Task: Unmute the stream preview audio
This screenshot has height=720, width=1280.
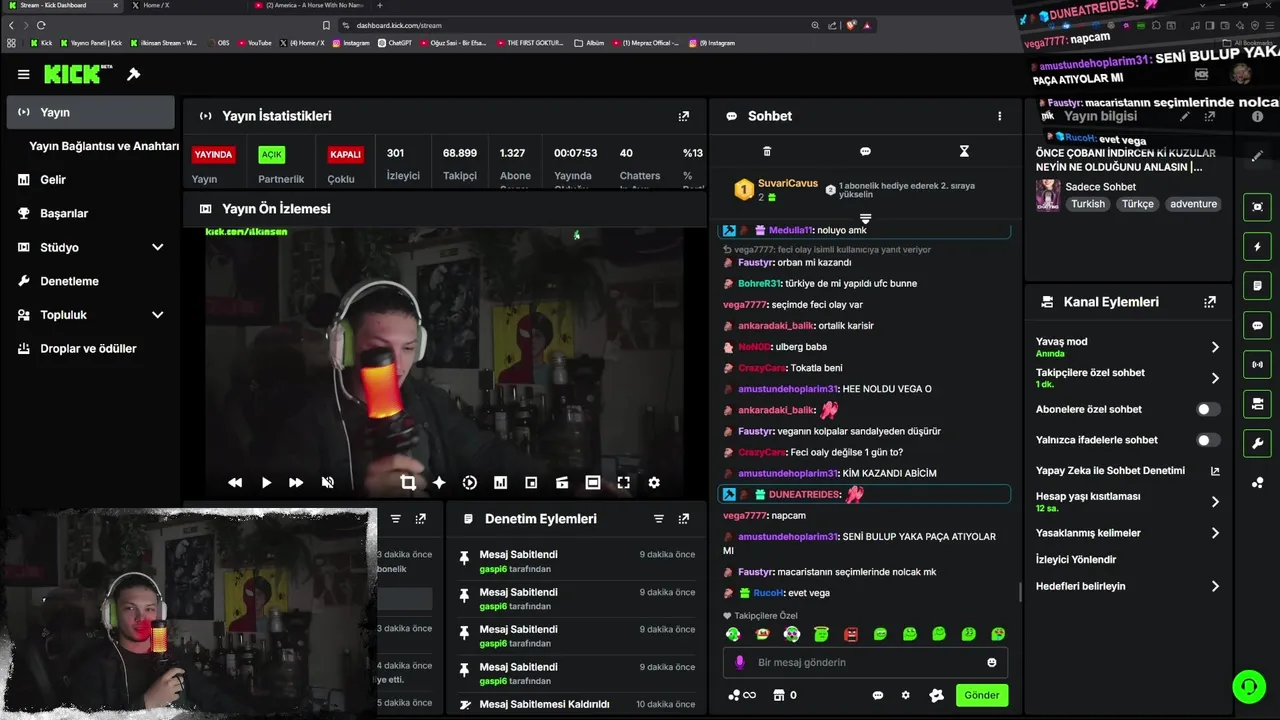Action: pos(327,482)
